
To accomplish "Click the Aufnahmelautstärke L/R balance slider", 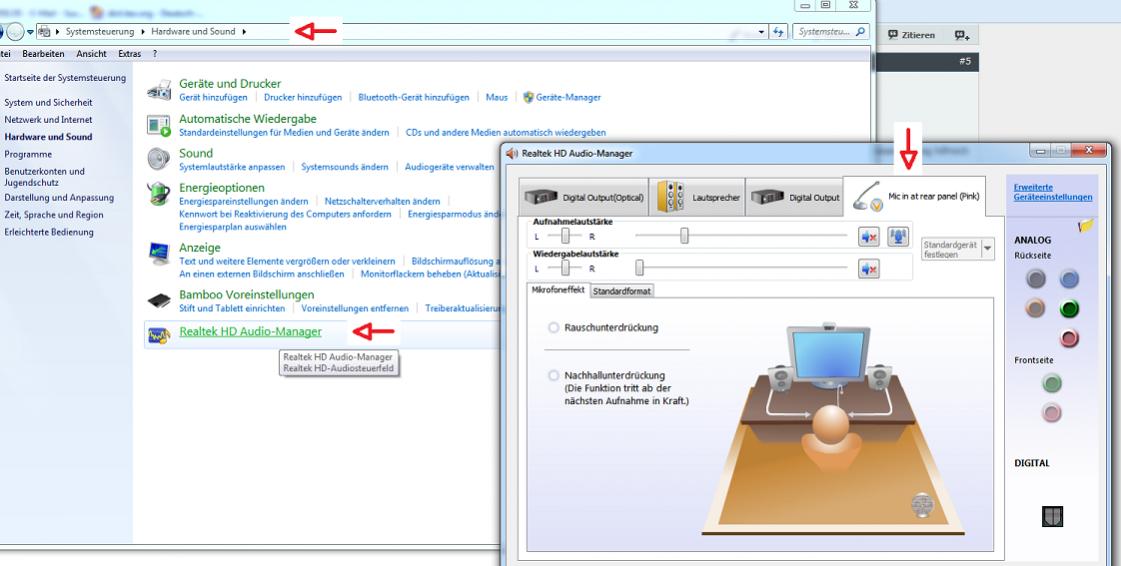I will pyautogui.click(x=565, y=236).
